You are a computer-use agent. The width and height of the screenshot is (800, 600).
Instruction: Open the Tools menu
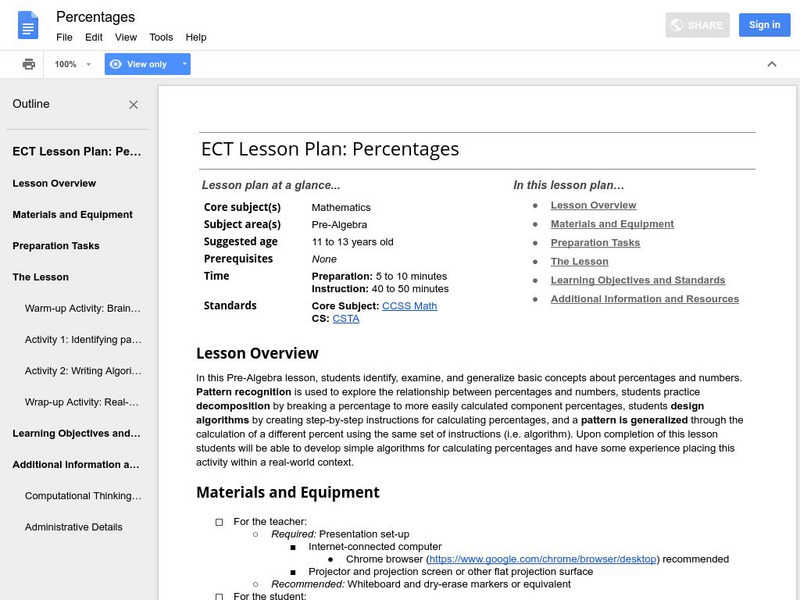point(161,37)
